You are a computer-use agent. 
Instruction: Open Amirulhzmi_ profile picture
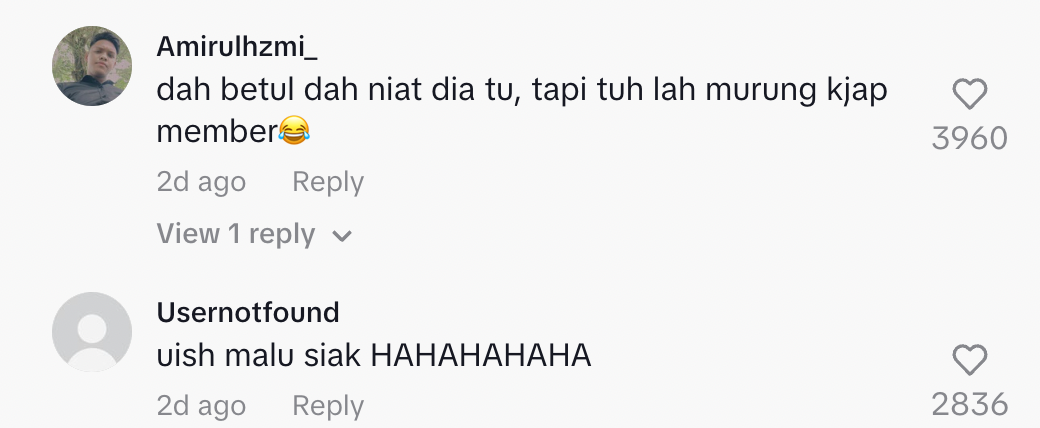[x=92, y=66]
